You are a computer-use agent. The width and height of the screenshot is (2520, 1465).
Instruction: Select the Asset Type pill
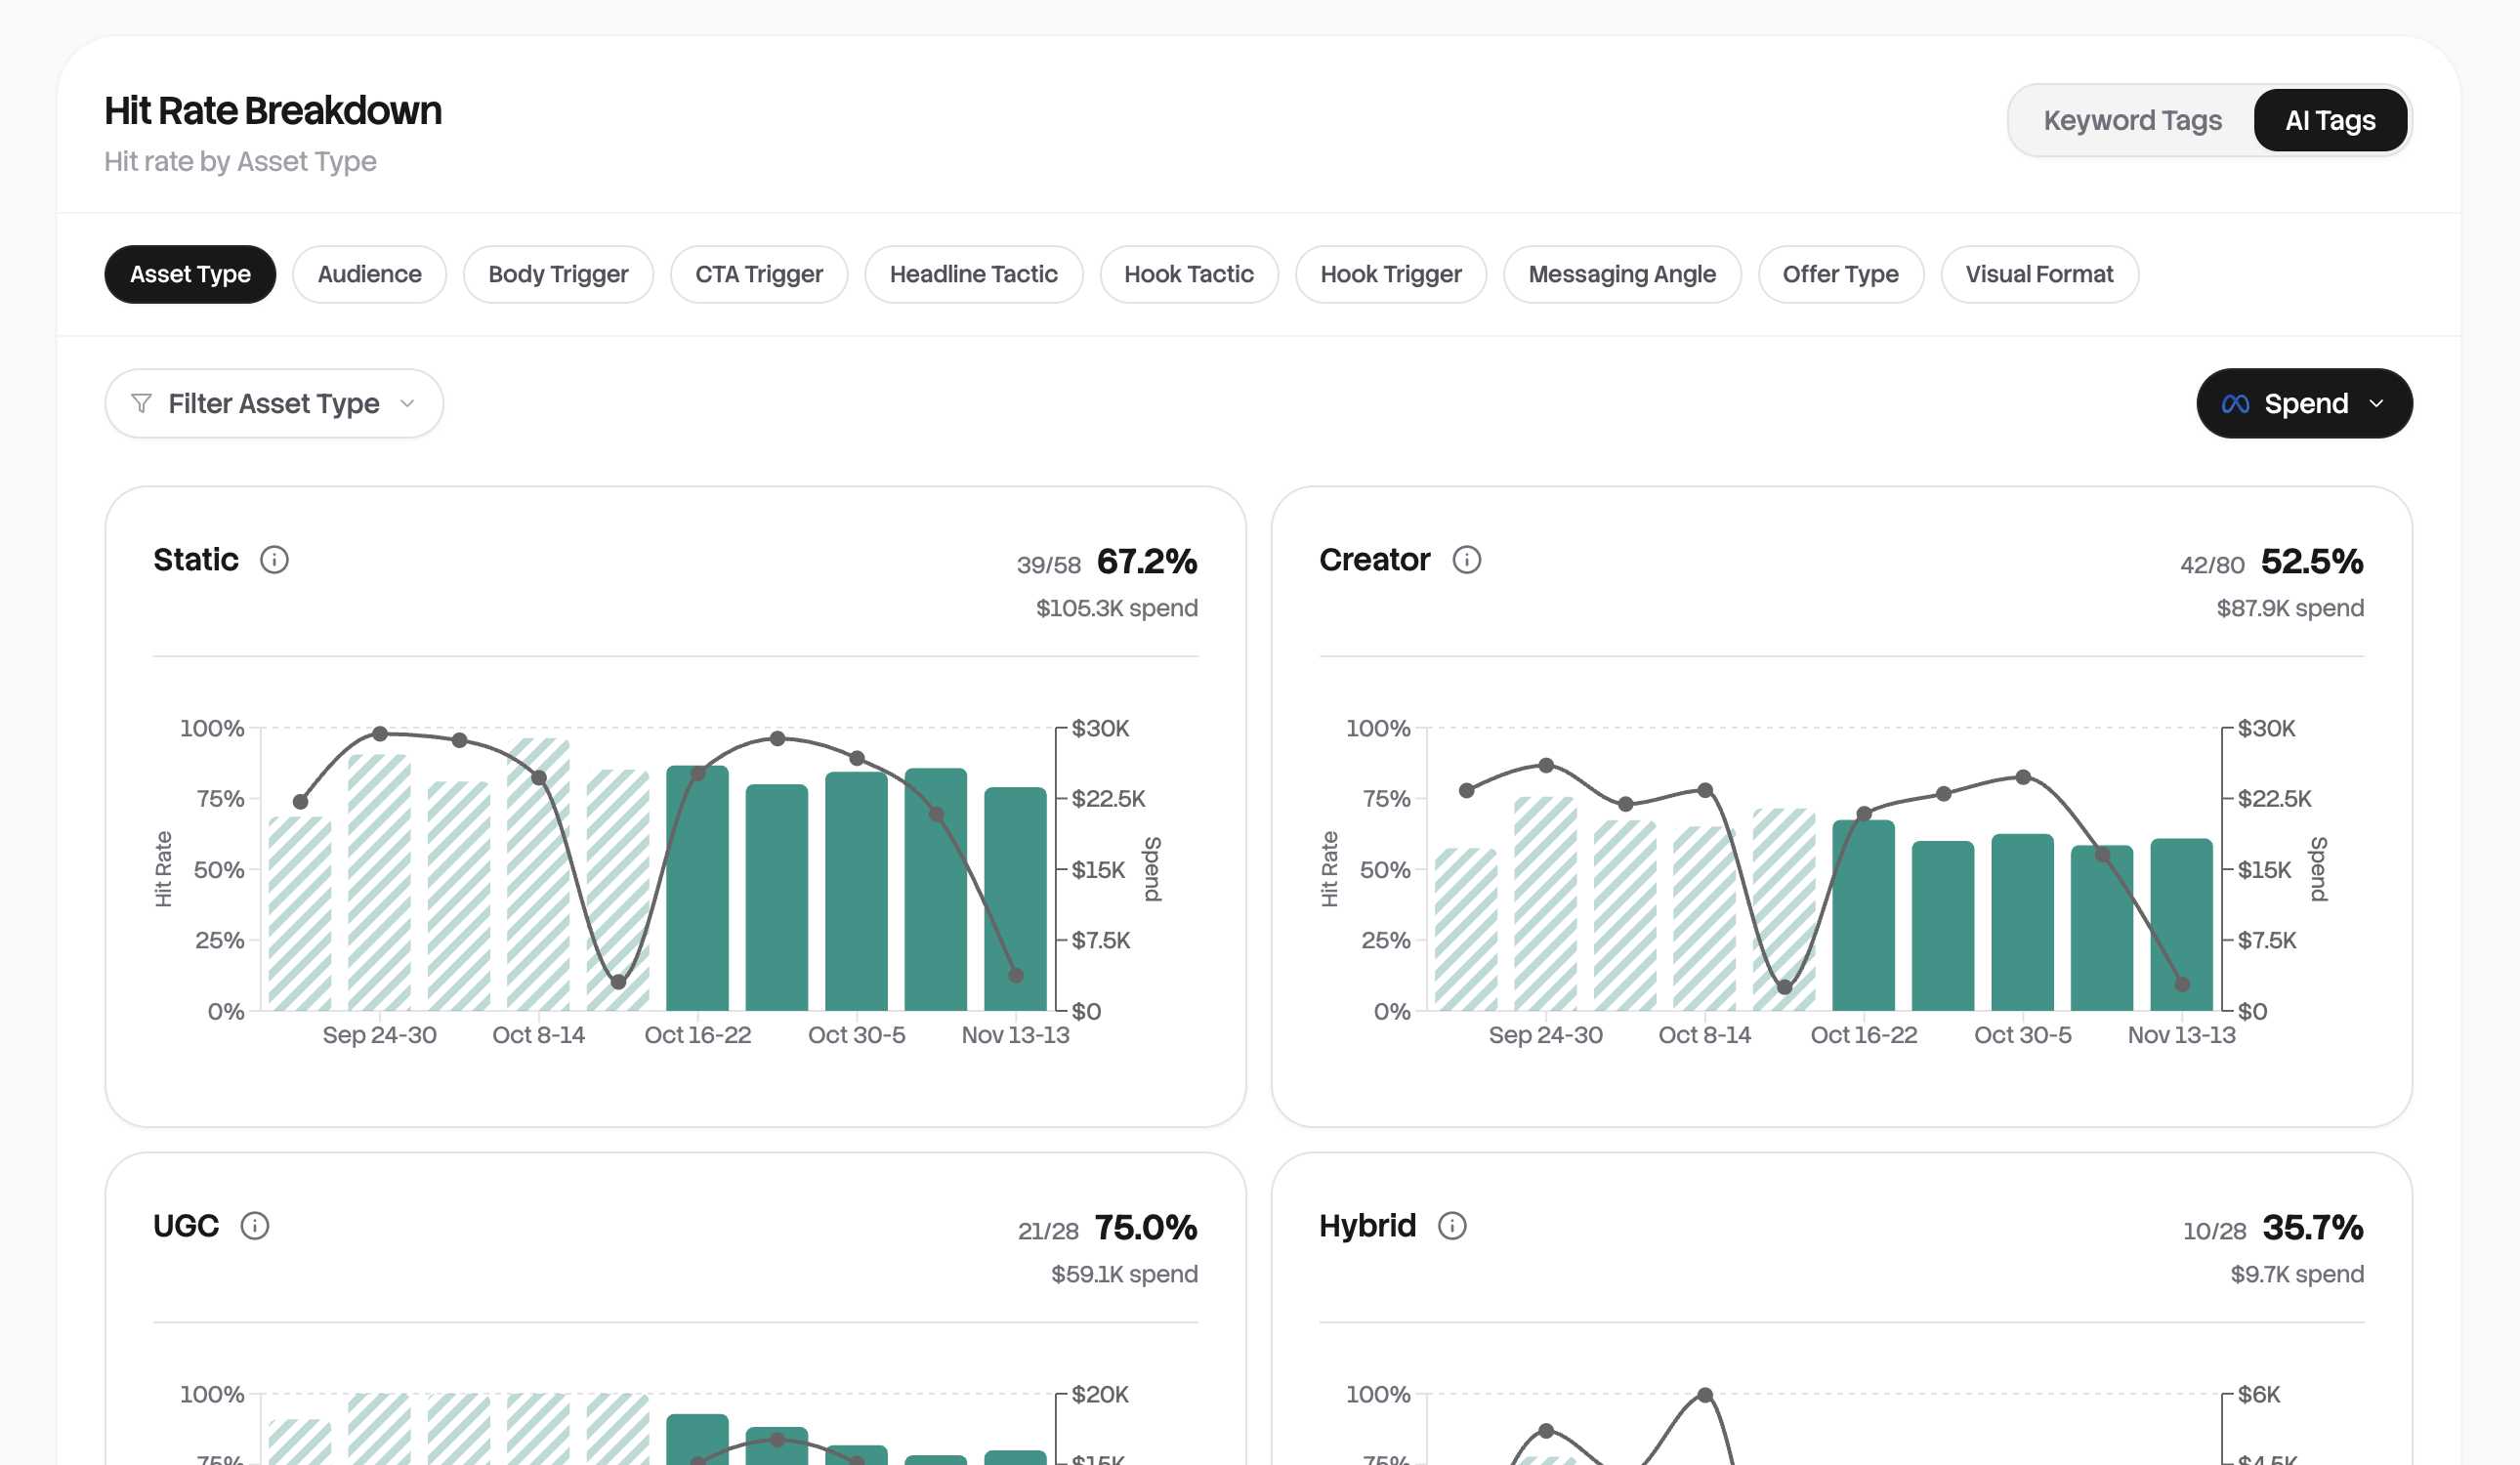190,274
